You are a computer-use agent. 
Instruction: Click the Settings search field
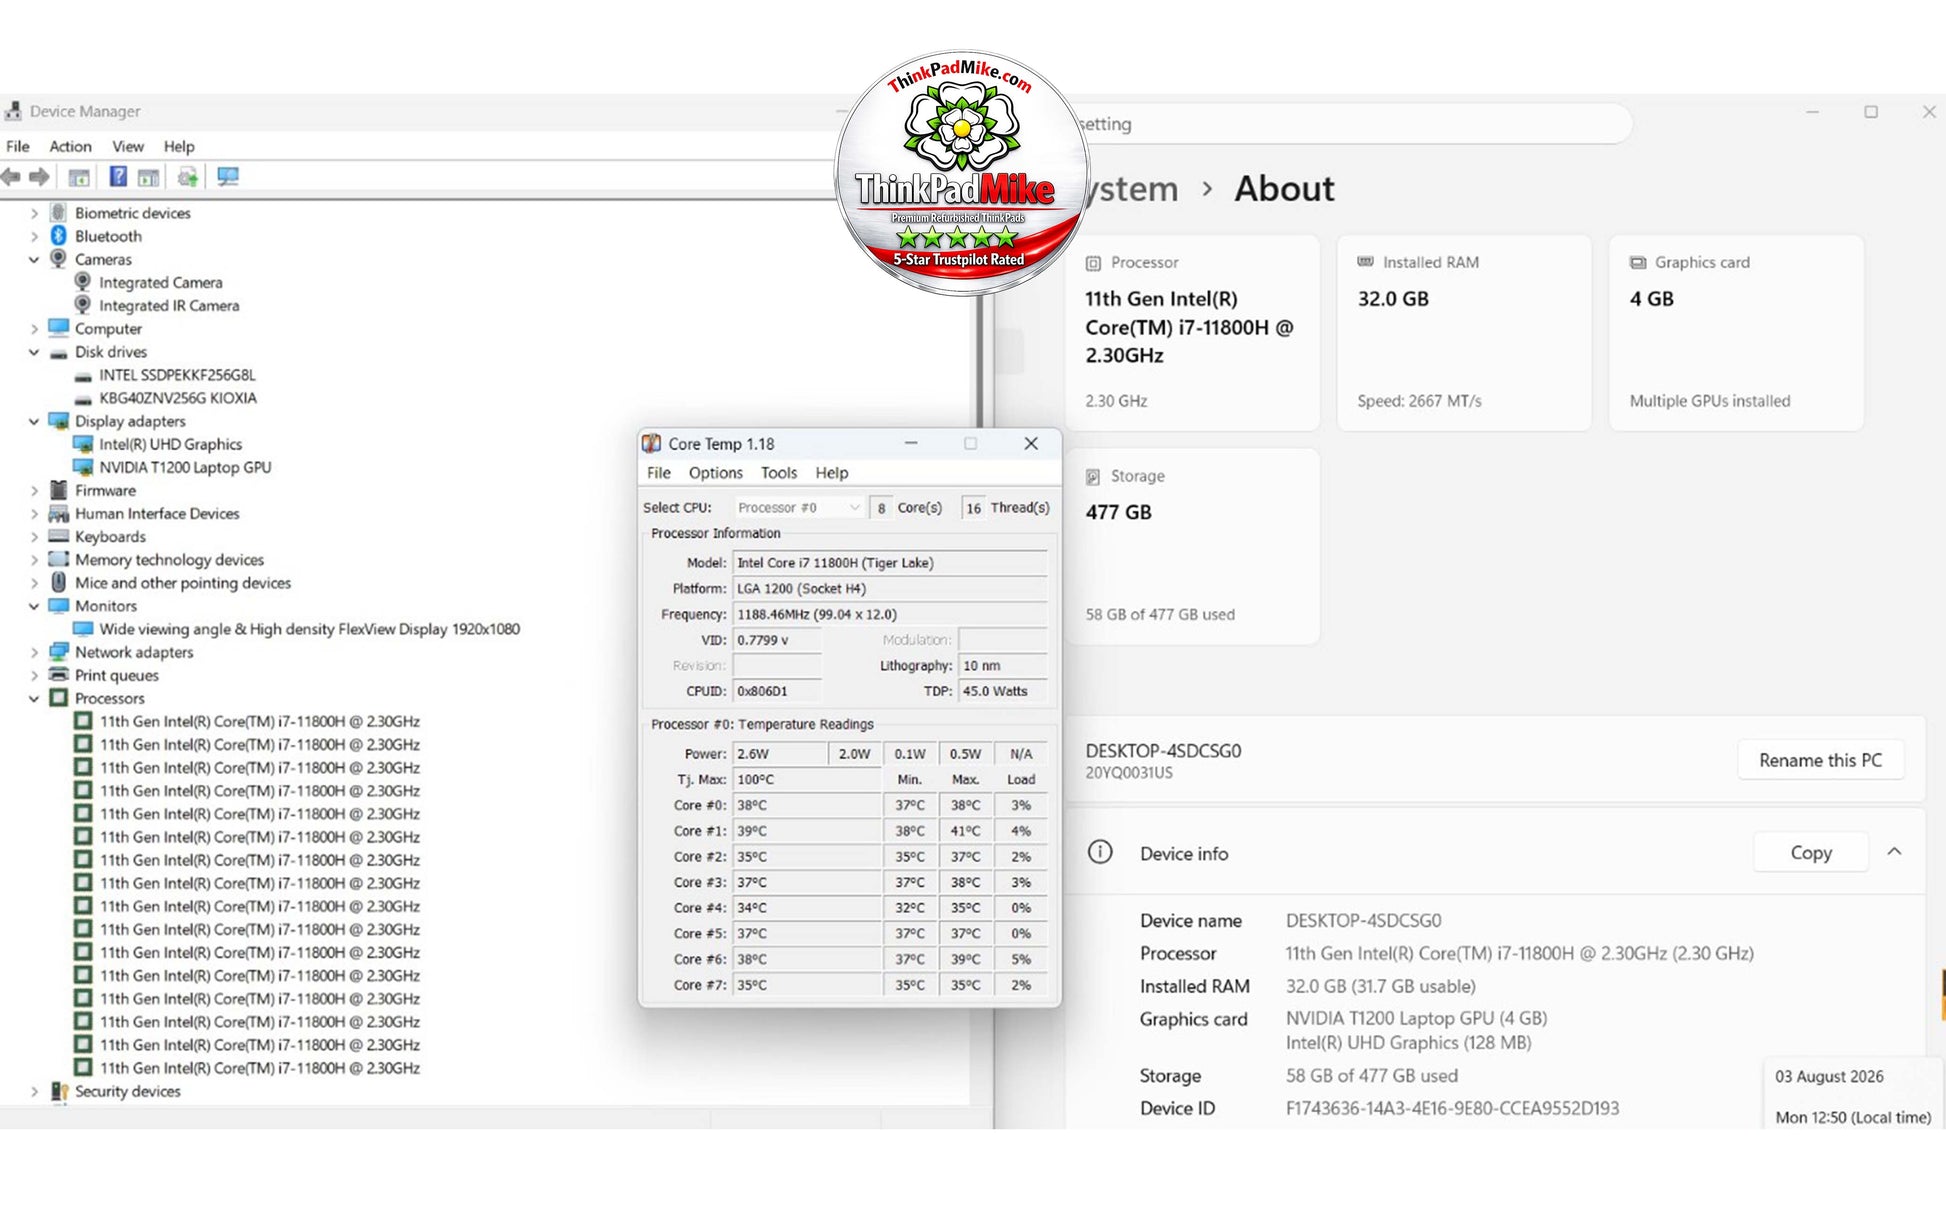[1355, 124]
